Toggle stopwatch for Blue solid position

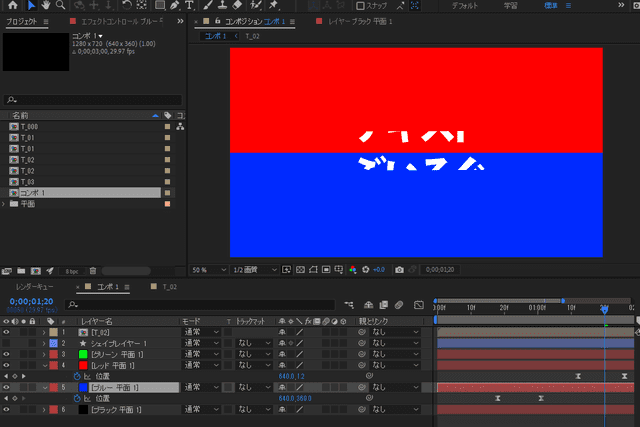pyautogui.click(x=77, y=398)
